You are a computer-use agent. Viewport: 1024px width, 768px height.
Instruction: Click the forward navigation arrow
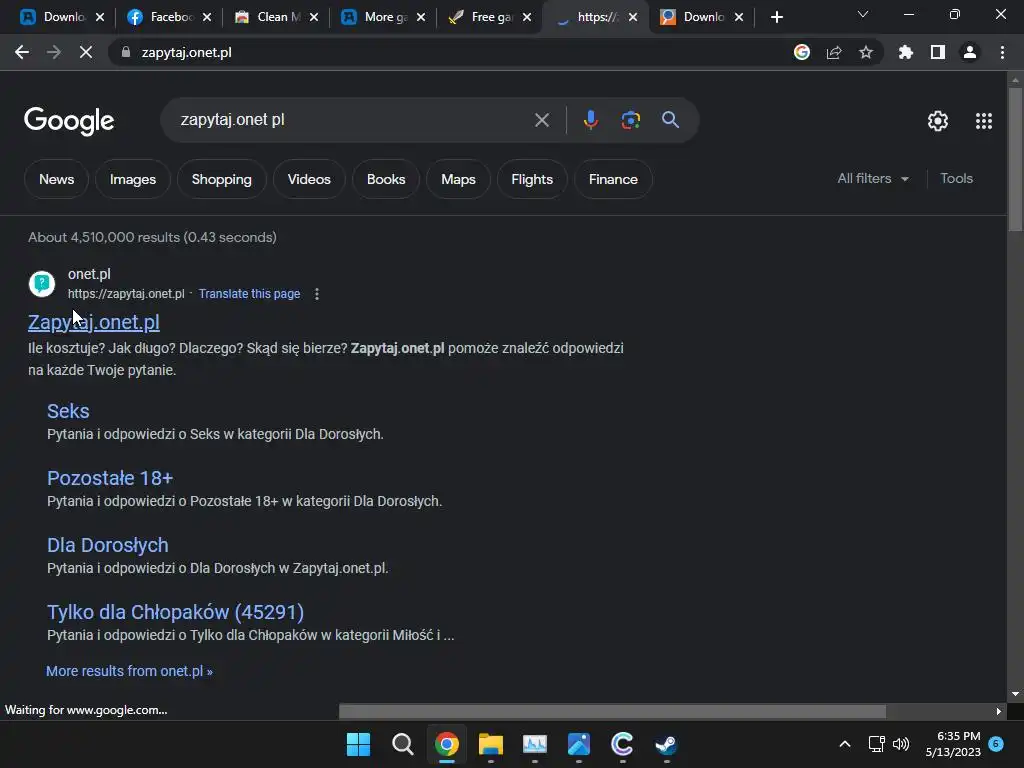tap(54, 52)
